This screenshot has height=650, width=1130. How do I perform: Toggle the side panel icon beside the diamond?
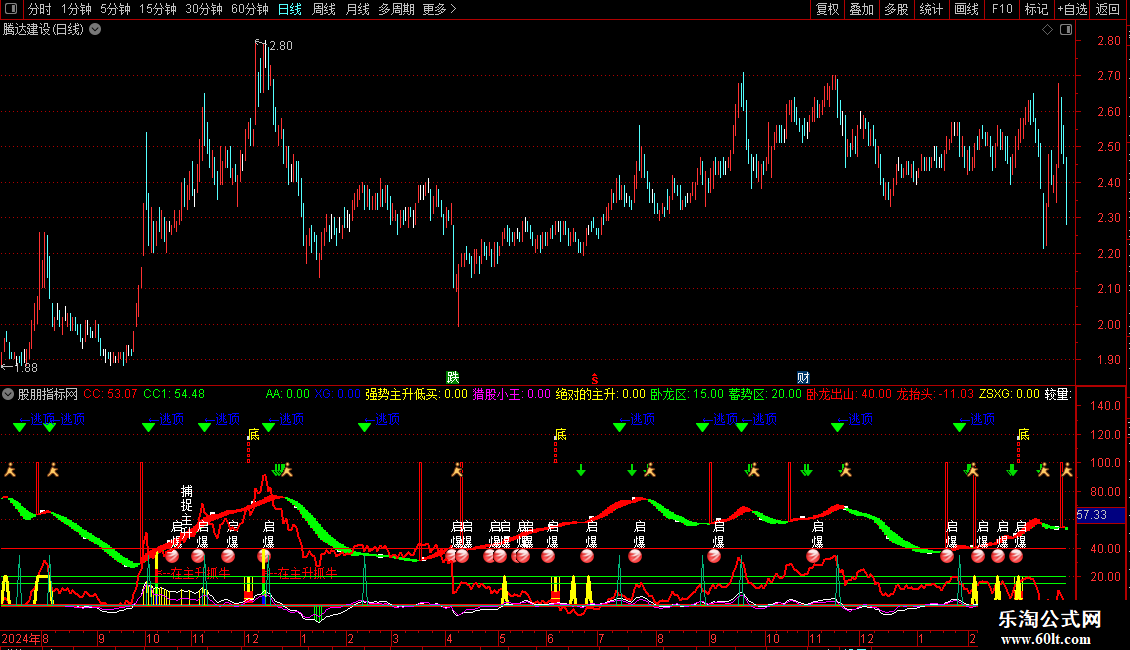coord(1064,30)
